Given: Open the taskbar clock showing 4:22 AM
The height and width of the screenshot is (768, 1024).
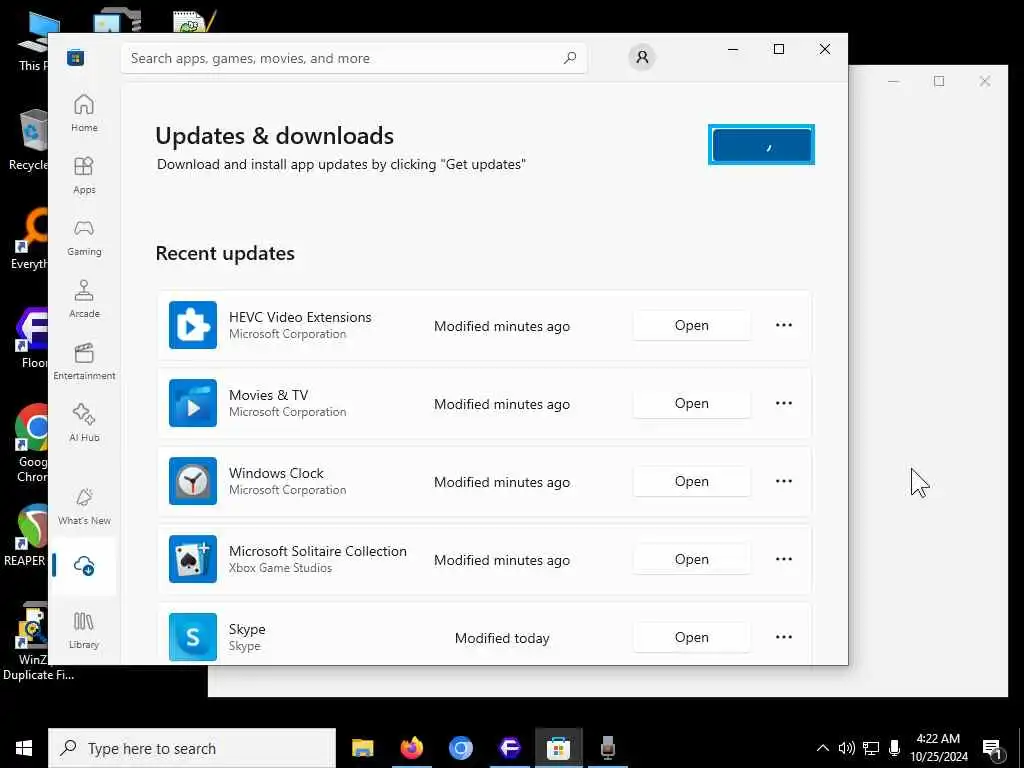Looking at the screenshot, I should point(938,748).
